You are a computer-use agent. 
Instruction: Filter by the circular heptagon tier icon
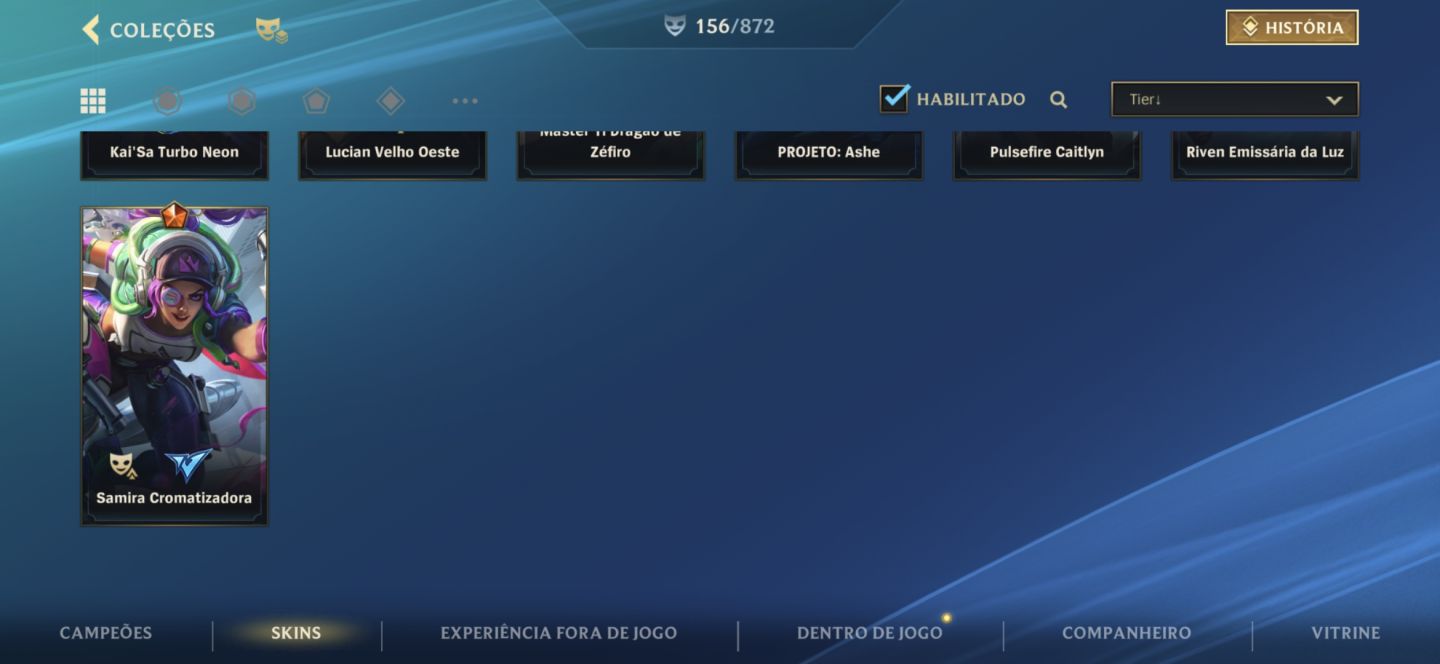[x=167, y=100]
